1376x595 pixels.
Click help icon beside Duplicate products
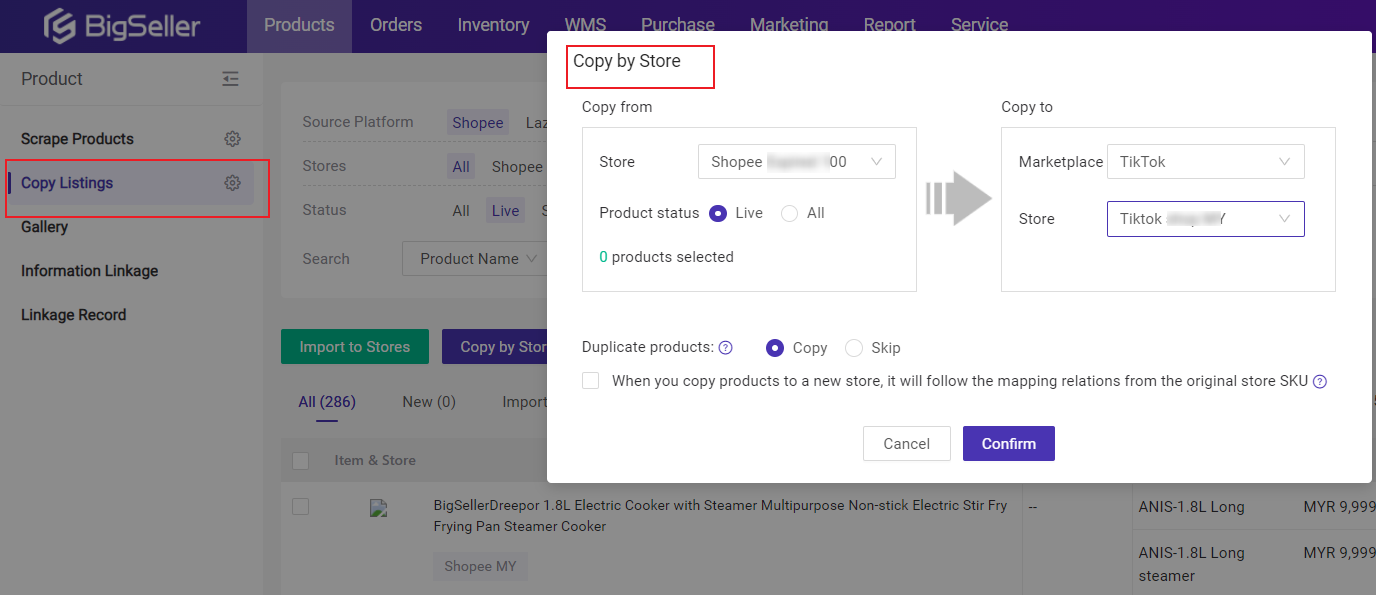coord(726,348)
